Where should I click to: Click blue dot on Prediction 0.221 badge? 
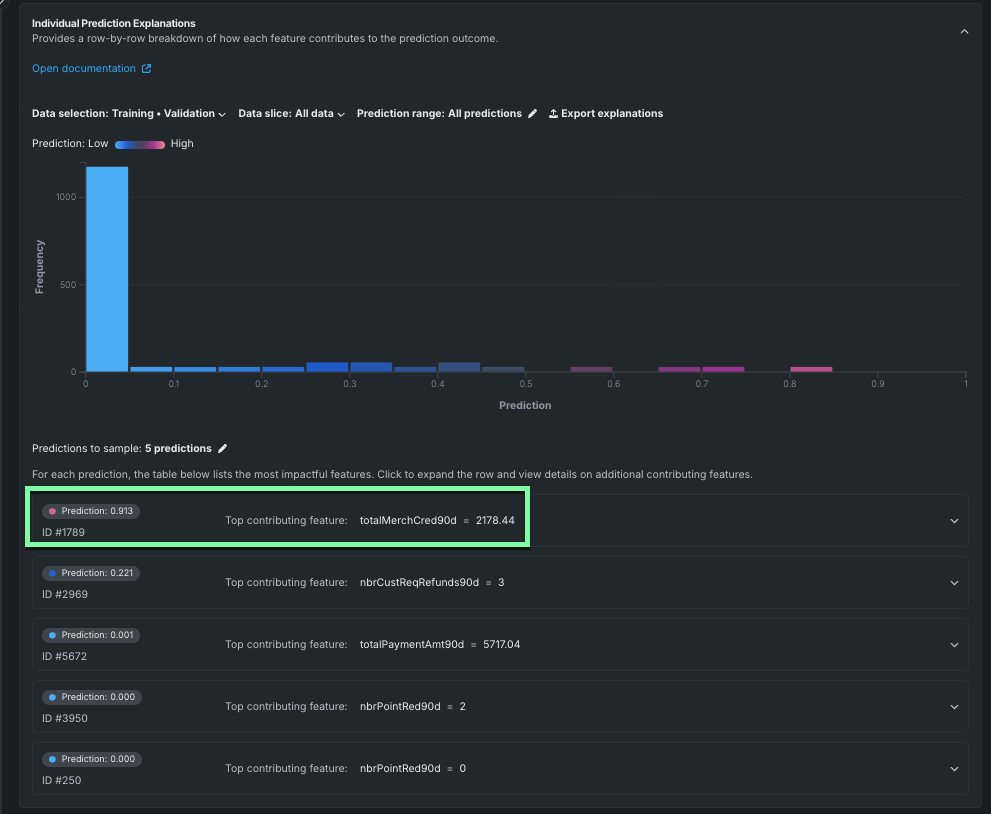tap(52, 573)
